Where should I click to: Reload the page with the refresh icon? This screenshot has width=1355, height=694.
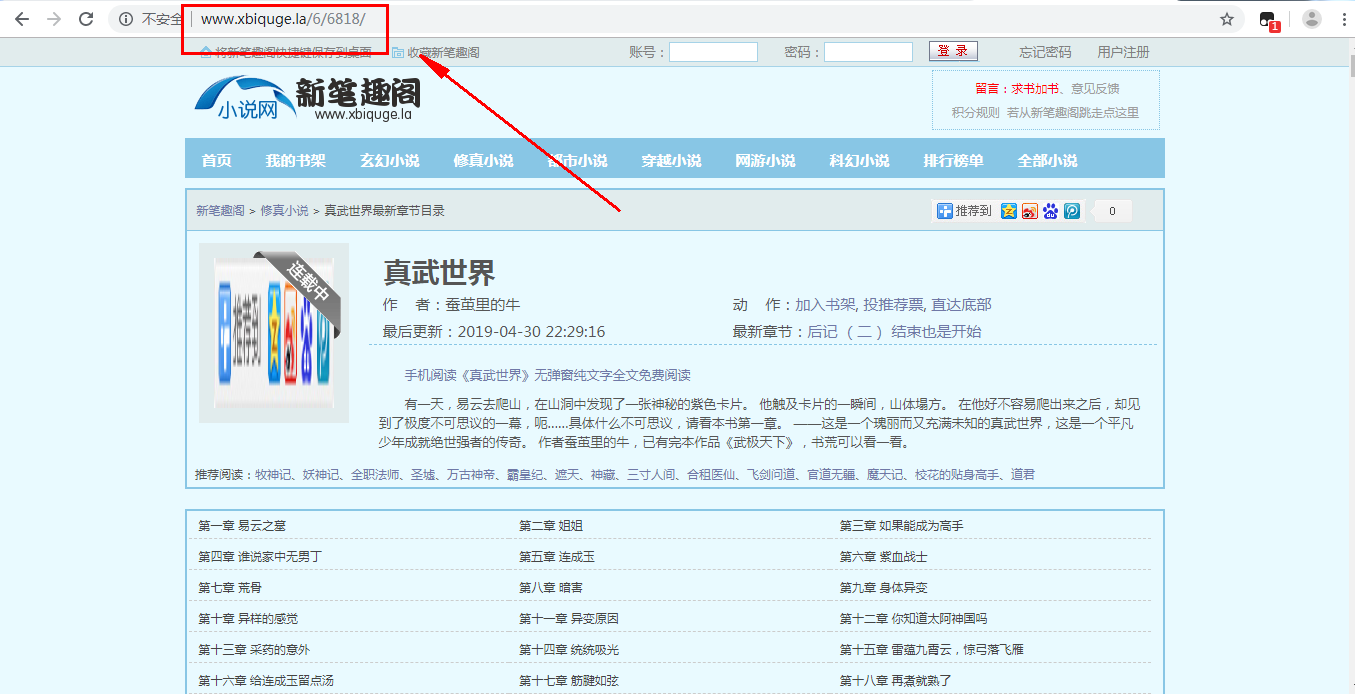87,19
